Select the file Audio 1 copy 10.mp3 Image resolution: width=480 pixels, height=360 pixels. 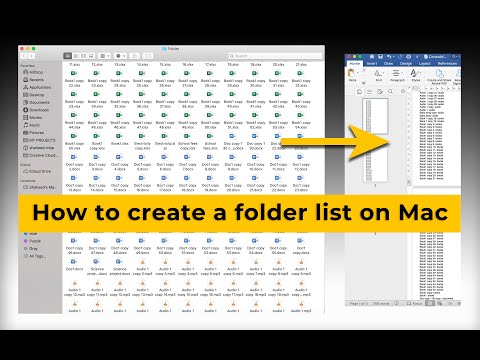tap(74, 288)
